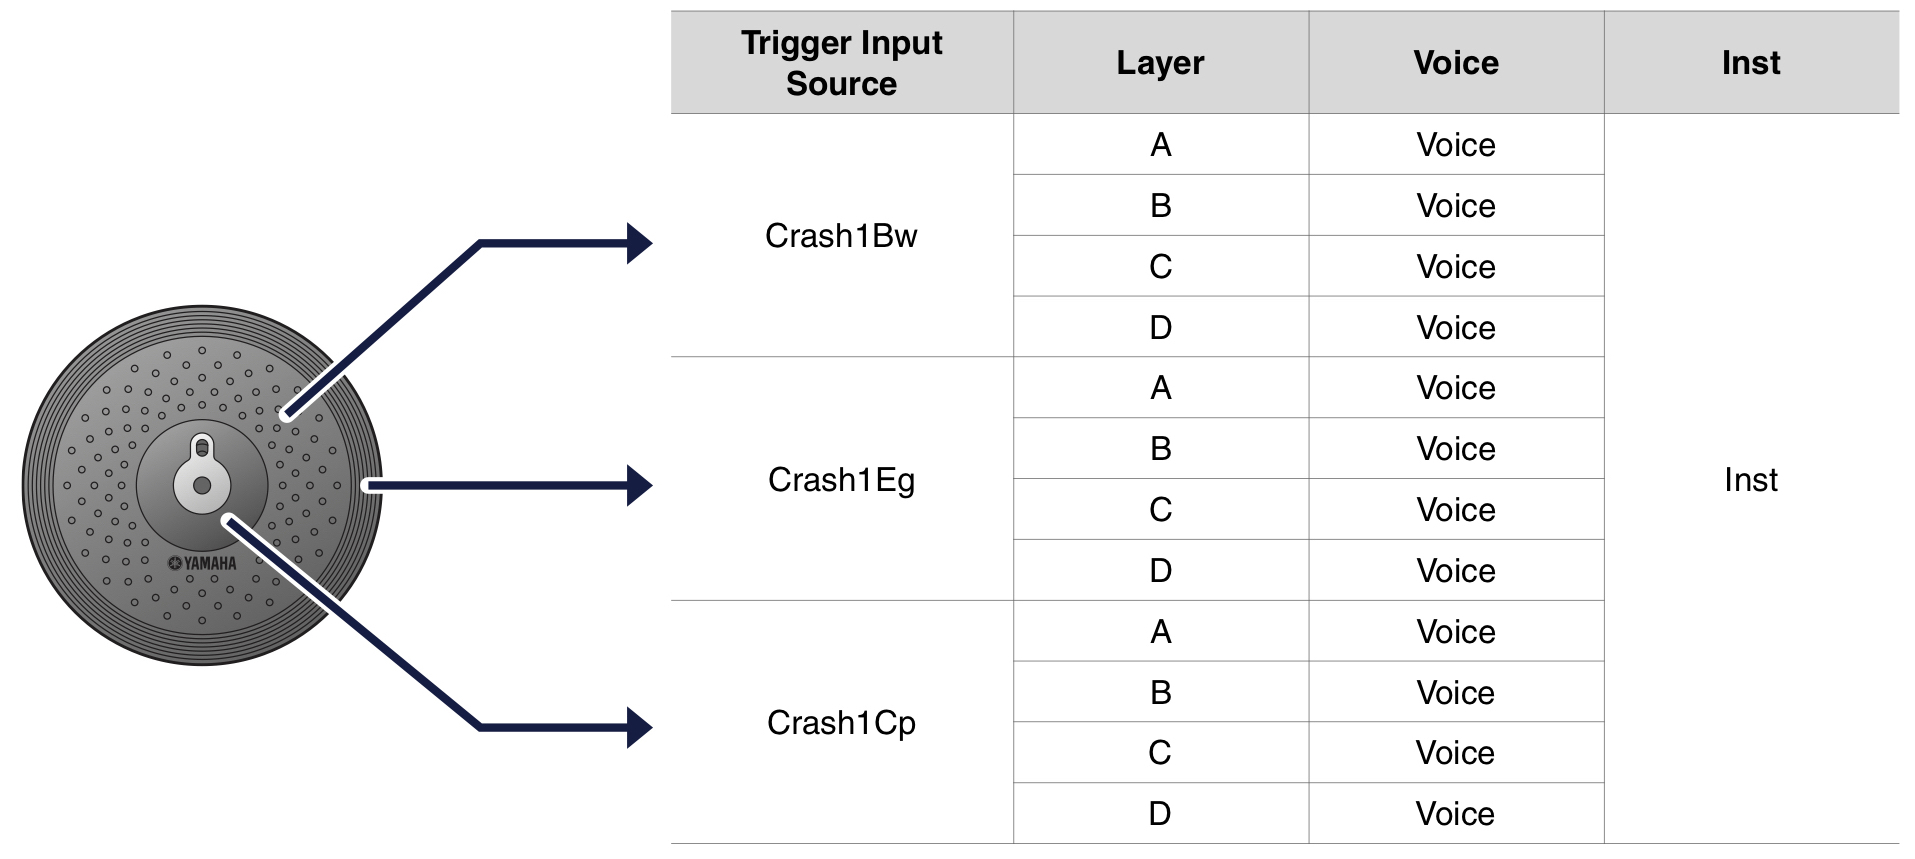Click the arrowhead pointing to Crash1Bw
The image size is (1915, 859).
[639, 243]
